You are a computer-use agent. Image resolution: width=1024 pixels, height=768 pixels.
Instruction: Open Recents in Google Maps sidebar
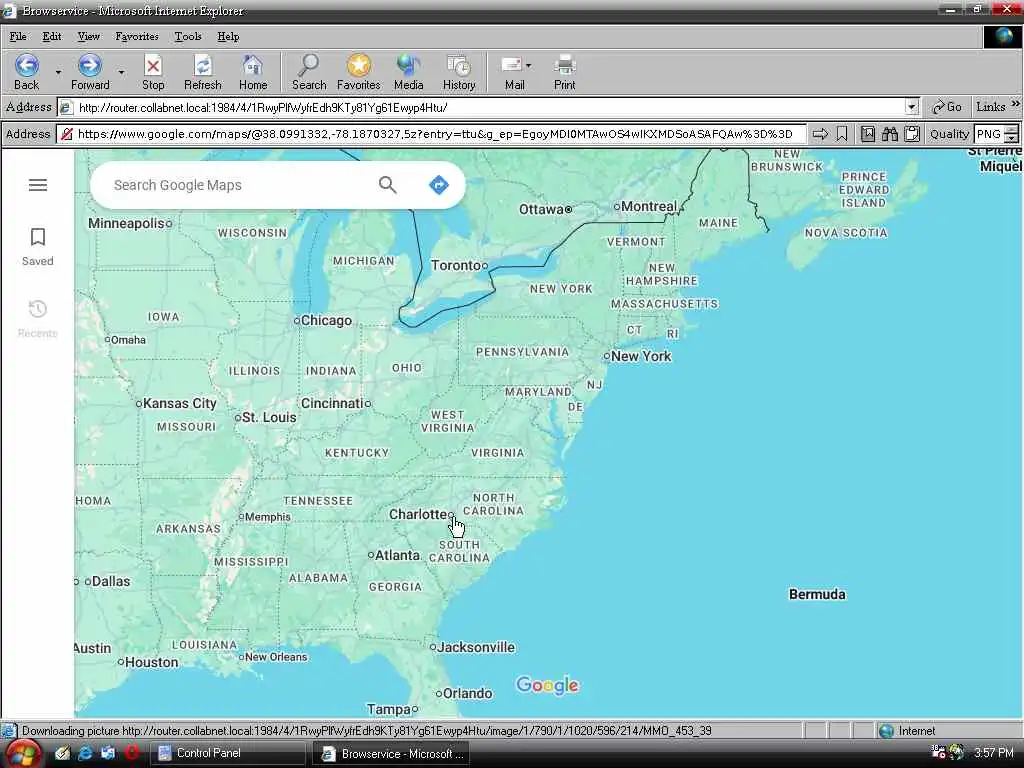38,319
